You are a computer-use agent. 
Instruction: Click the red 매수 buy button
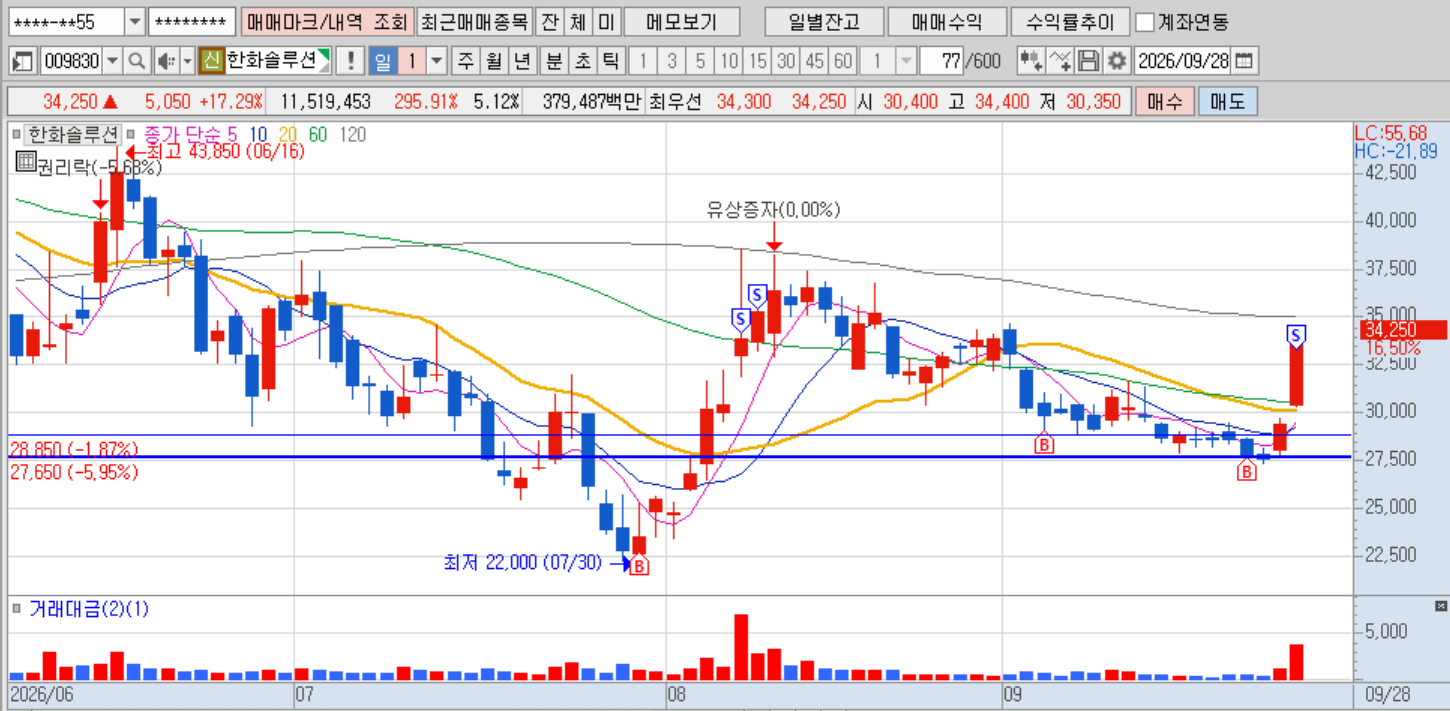tap(1164, 102)
